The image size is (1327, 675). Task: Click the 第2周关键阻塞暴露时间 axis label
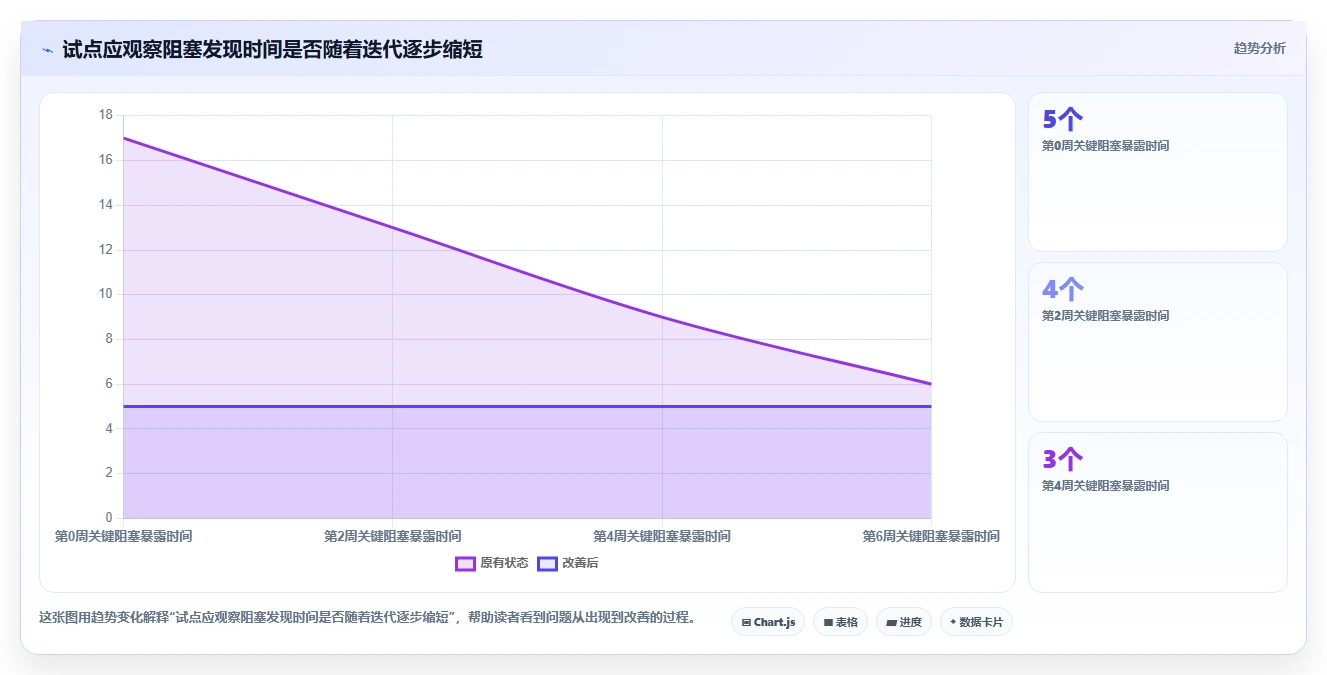393,536
